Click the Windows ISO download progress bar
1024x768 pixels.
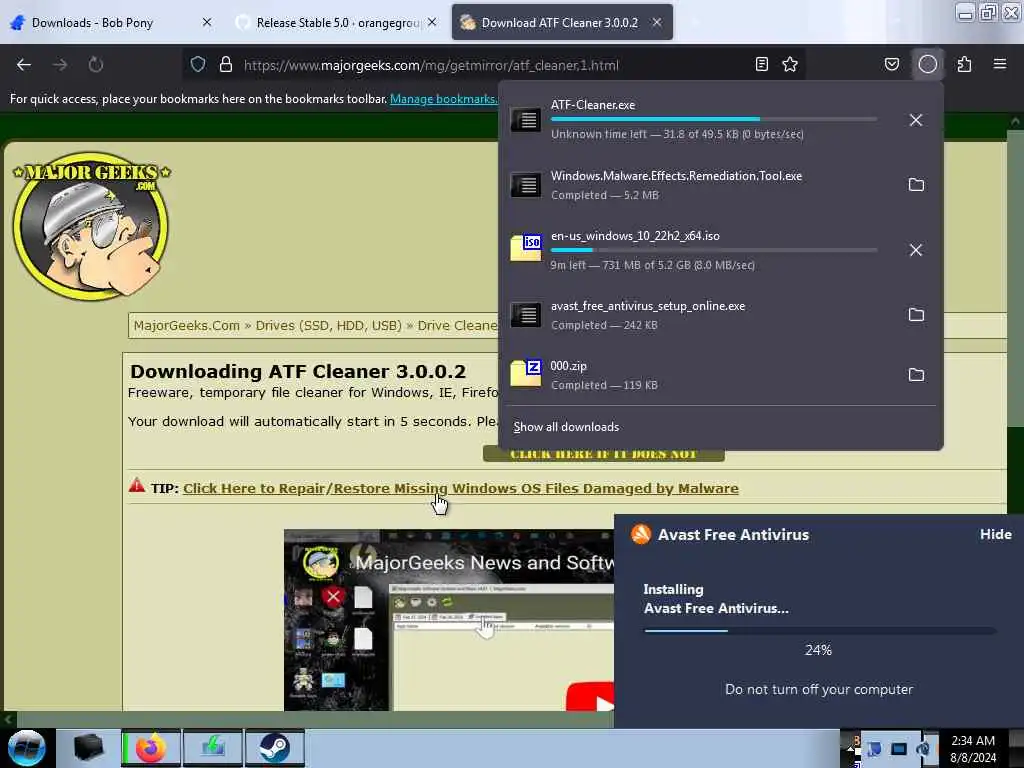pyautogui.click(x=714, y=250)
